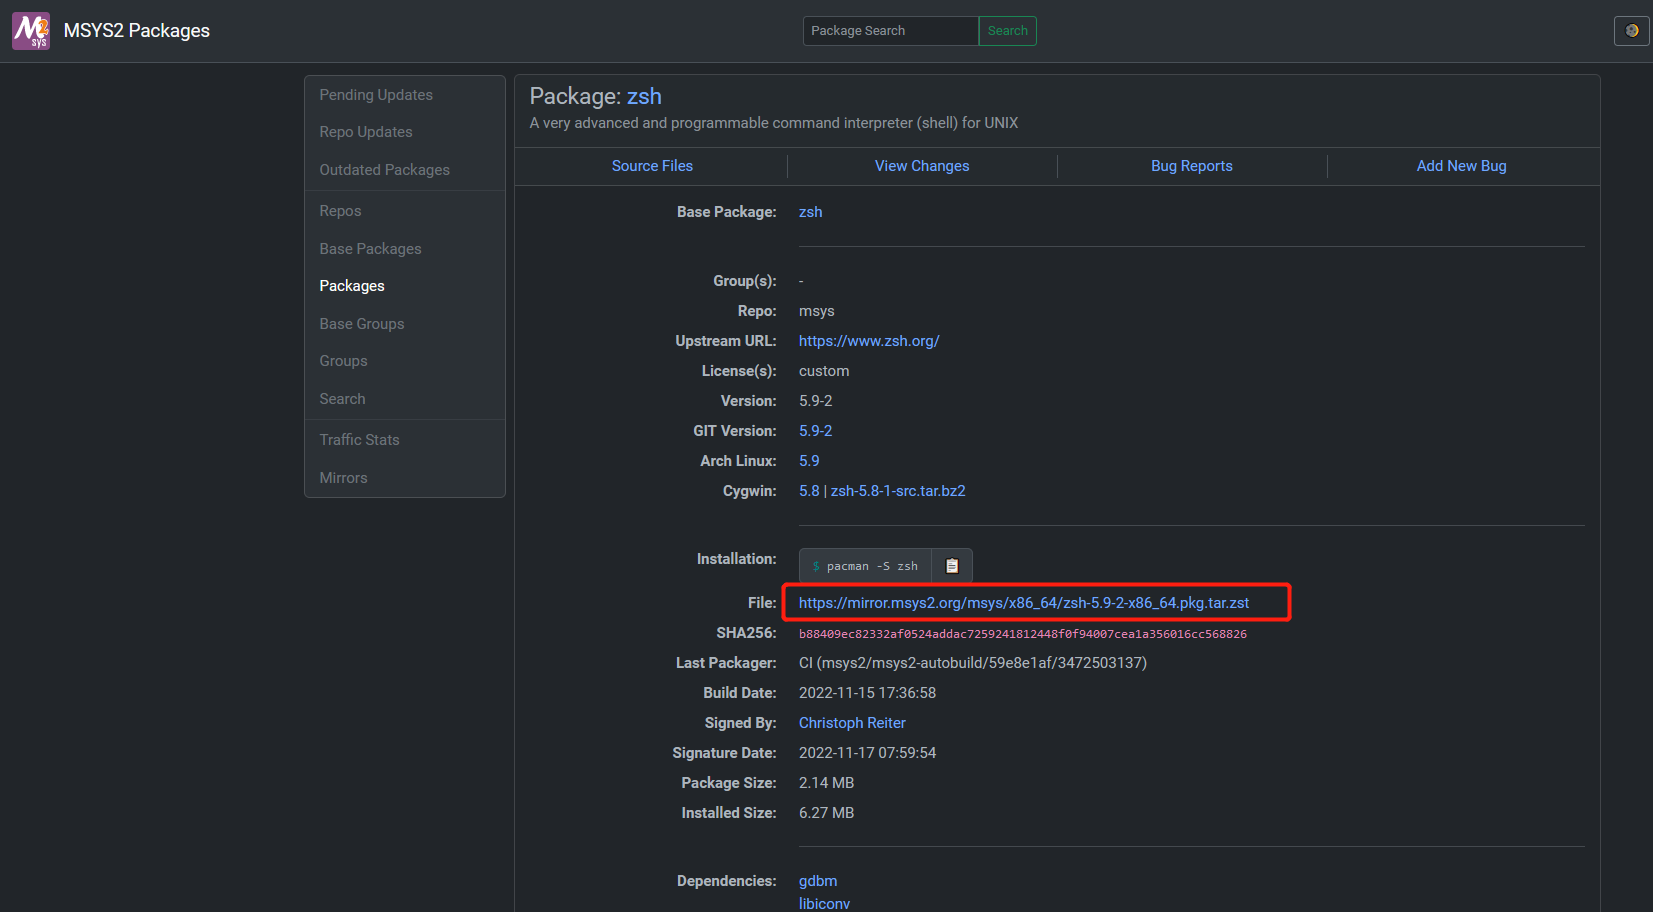
Task: Select Add New Bug
Action: point(1461,165)
